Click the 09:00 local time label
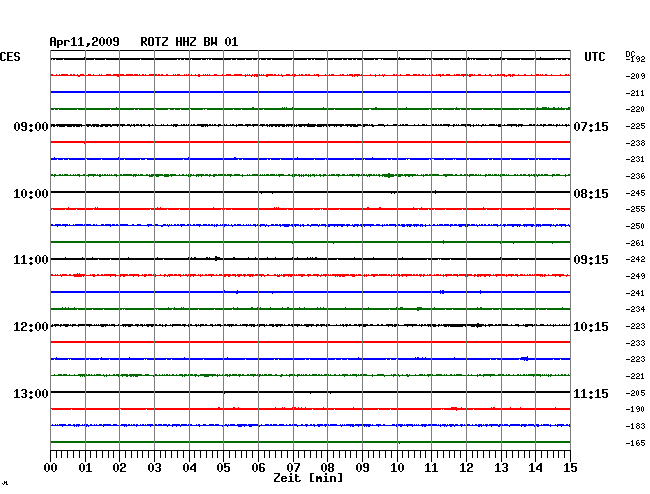The height and width of the screenshot is (494, 650). click(x=31, y=127)
